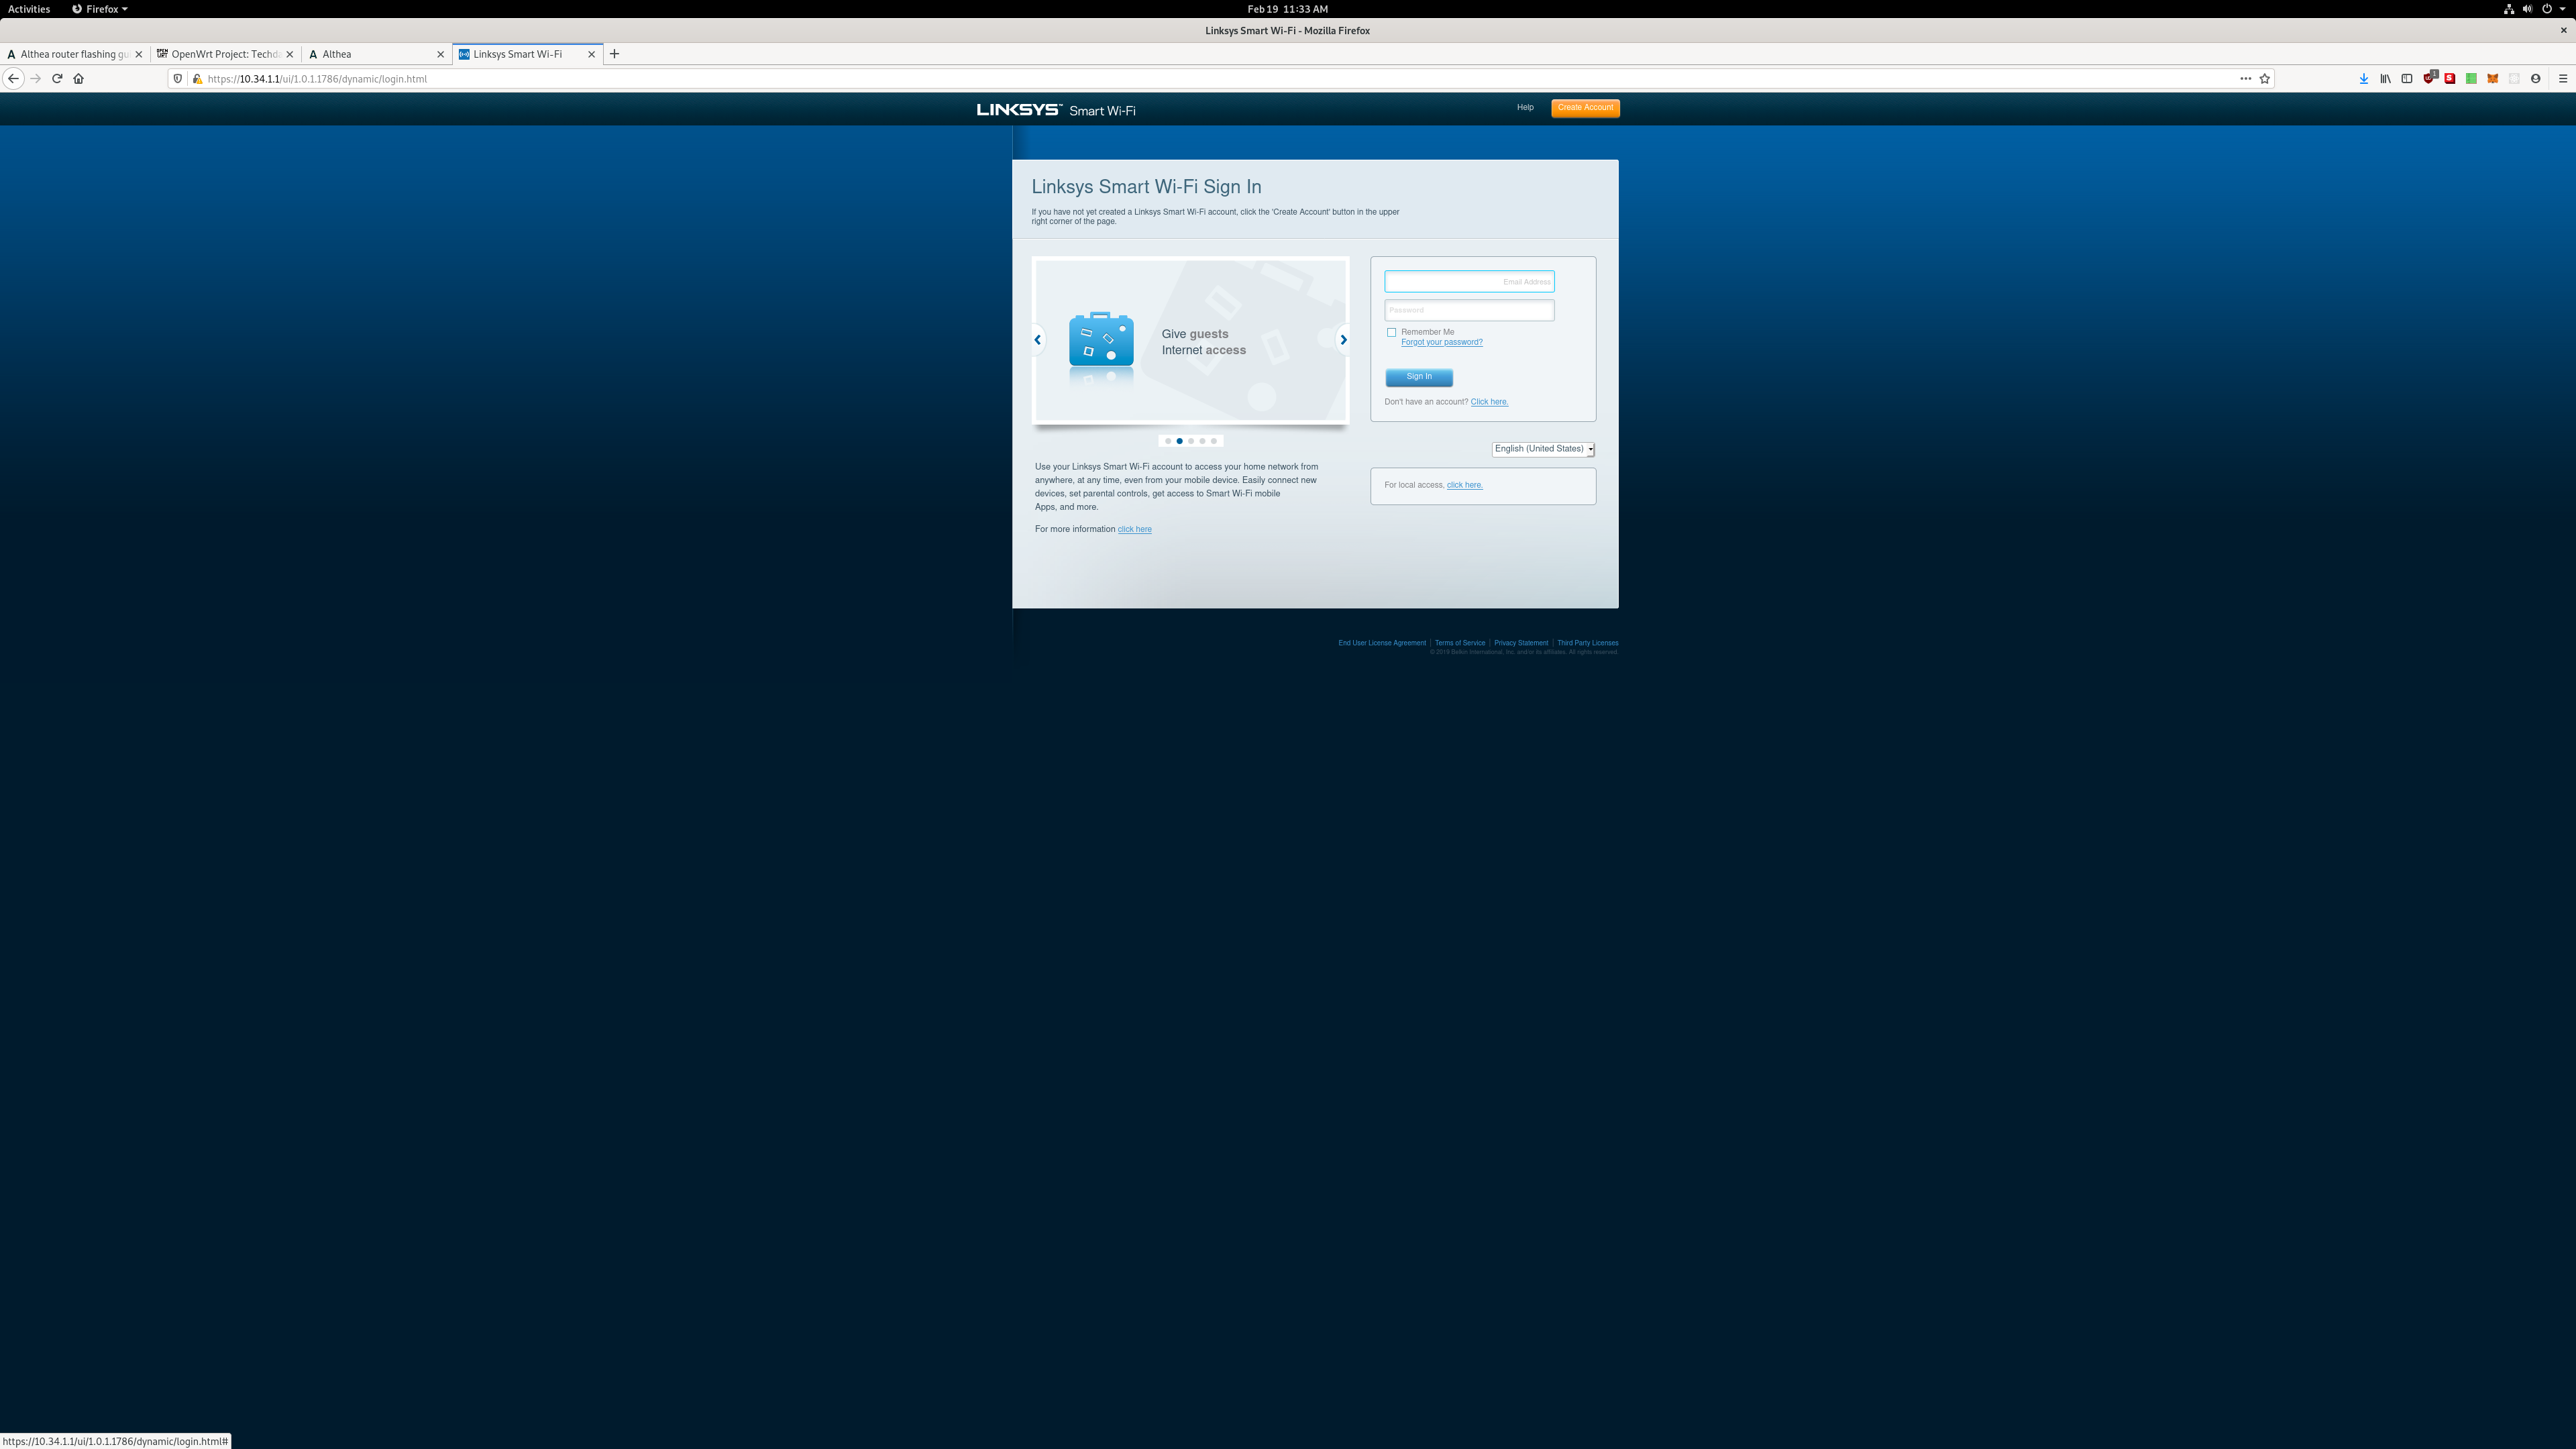Expand the Firefox application menu in top bar
This screenshot has width=2576, height=1449.
tap(100, 9)
